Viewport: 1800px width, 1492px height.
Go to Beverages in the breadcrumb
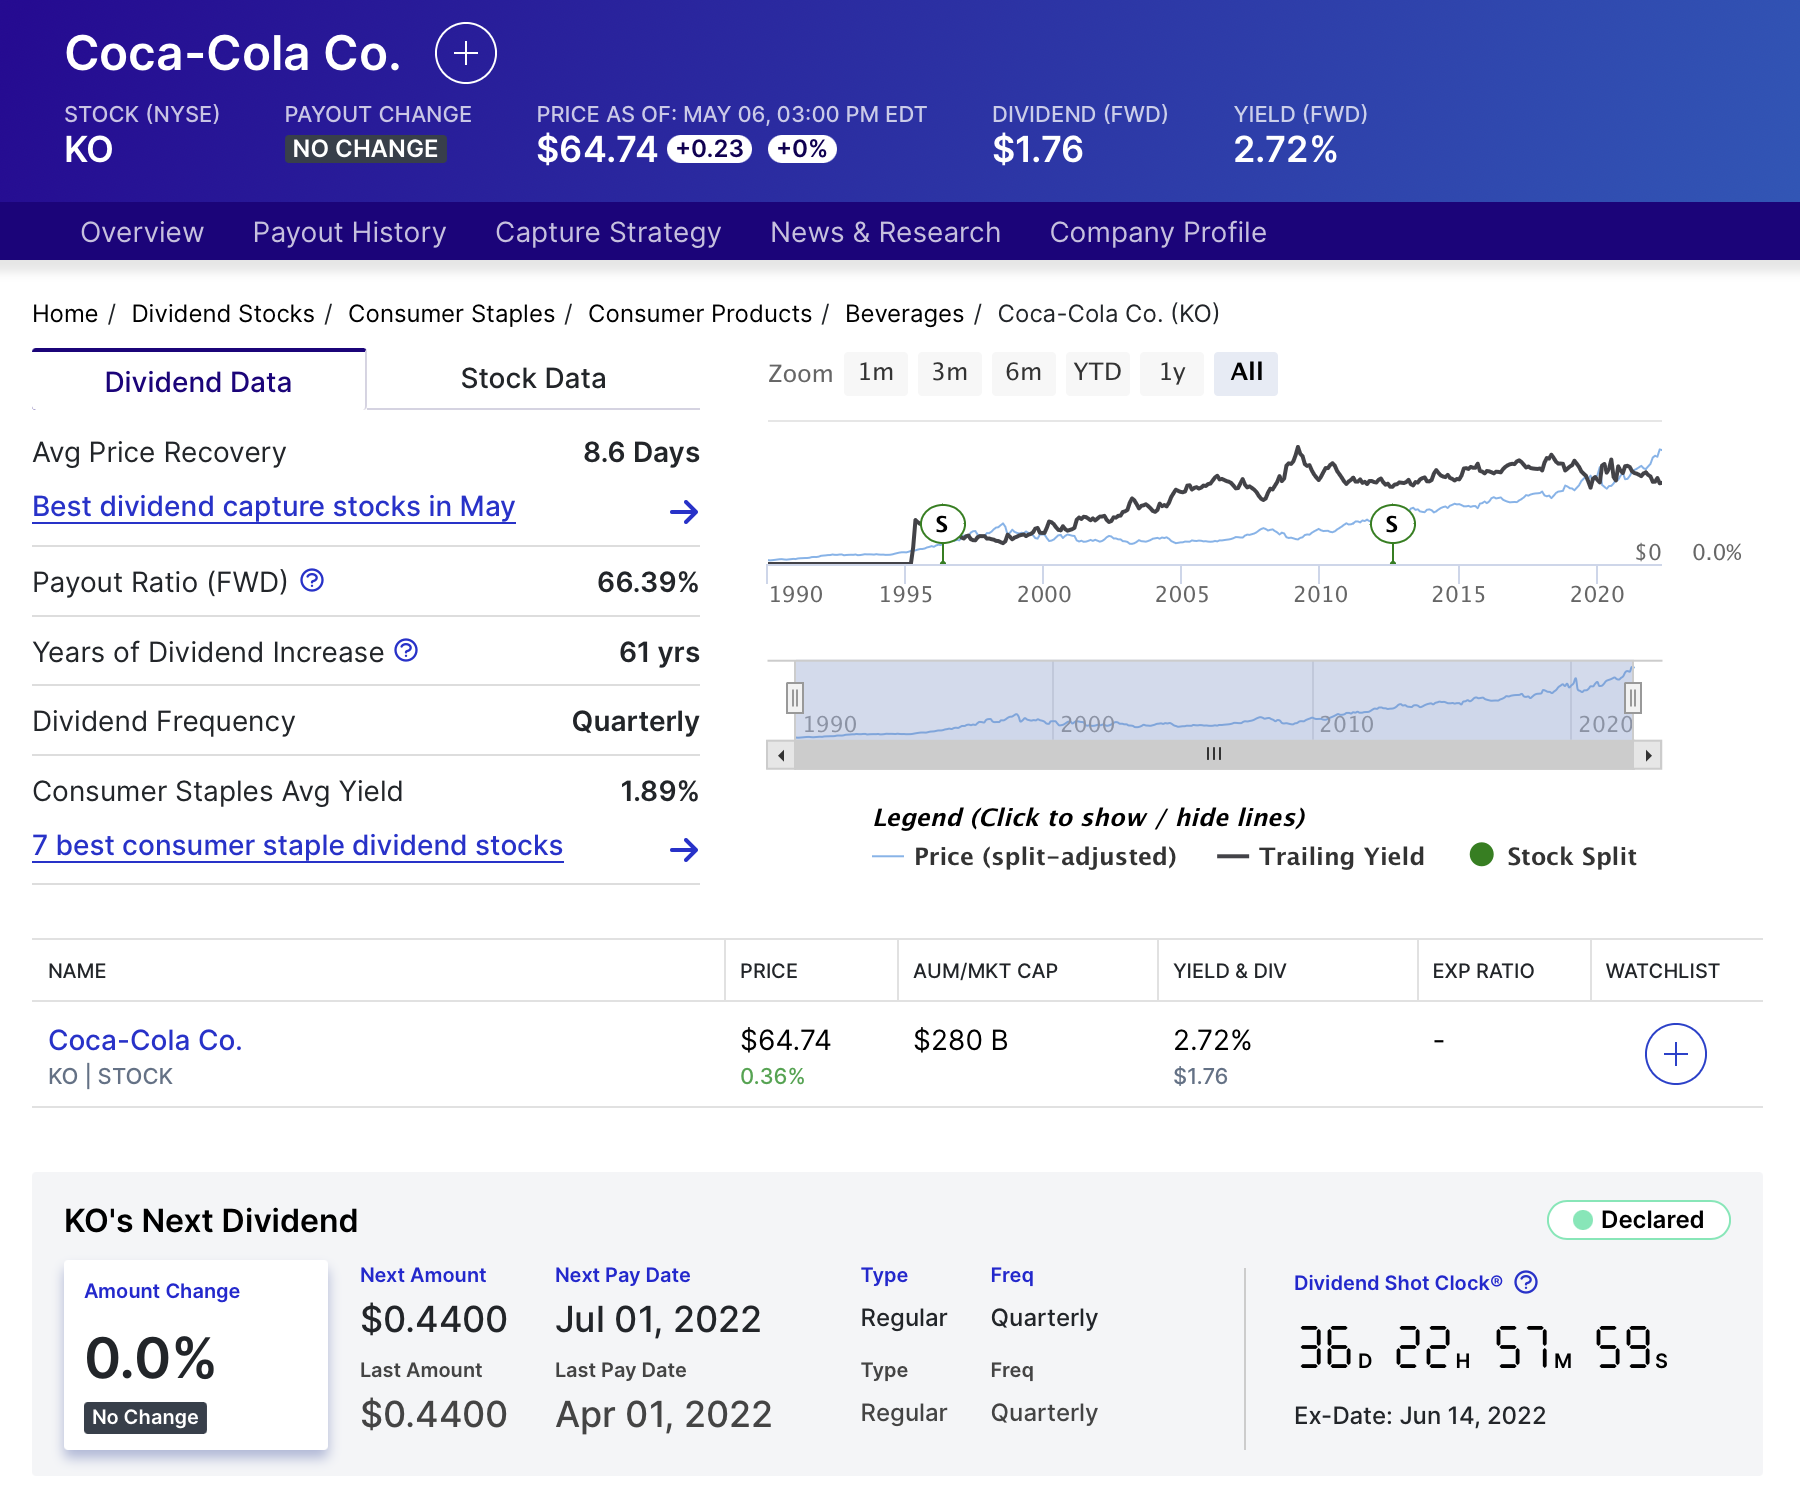click(904, 313)
